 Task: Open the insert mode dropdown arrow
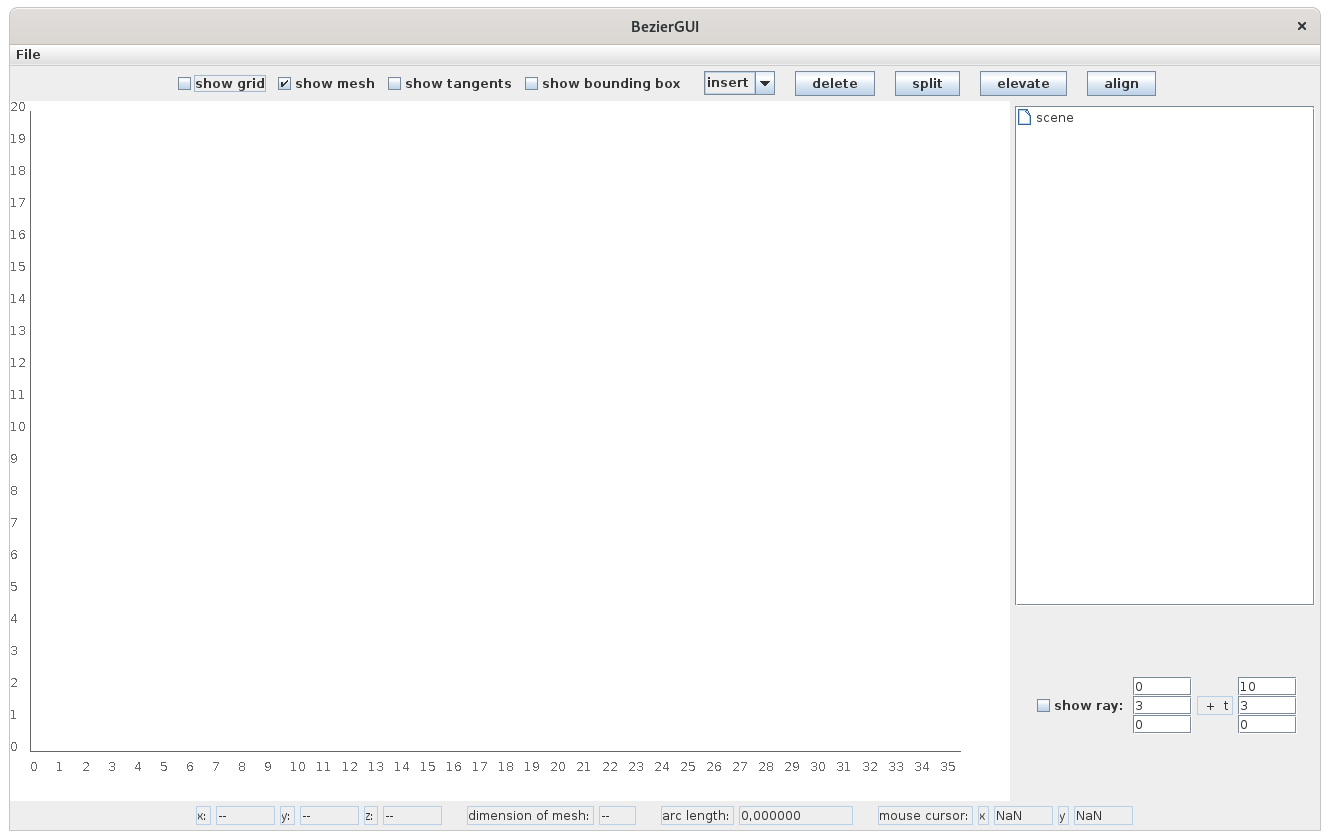pos(765,84)
